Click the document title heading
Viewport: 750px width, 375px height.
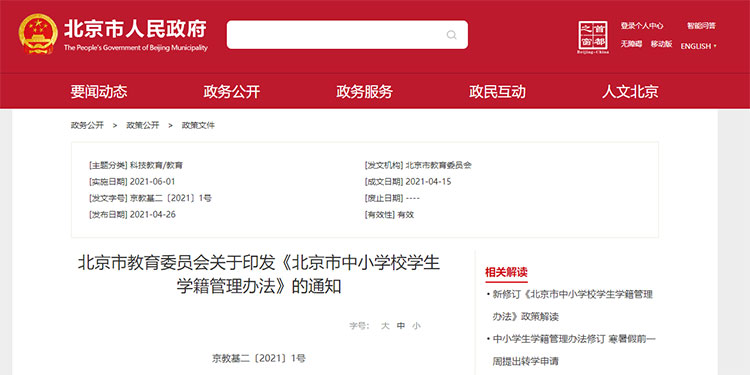(259, 275)
